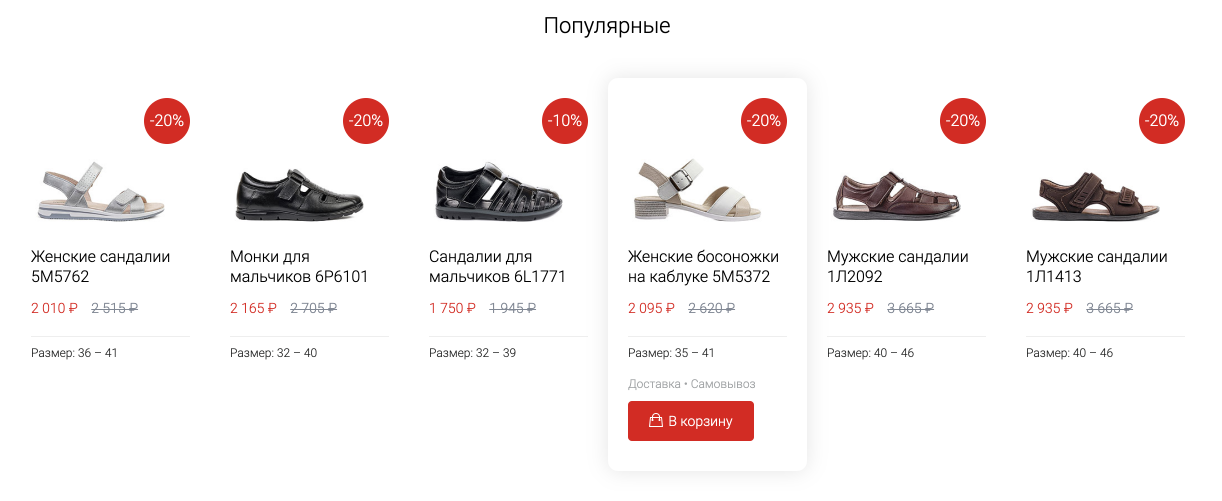Click the silver women's sandal 5М5762 image
The width and height of the screenshot is (1222, 501).
100,190
